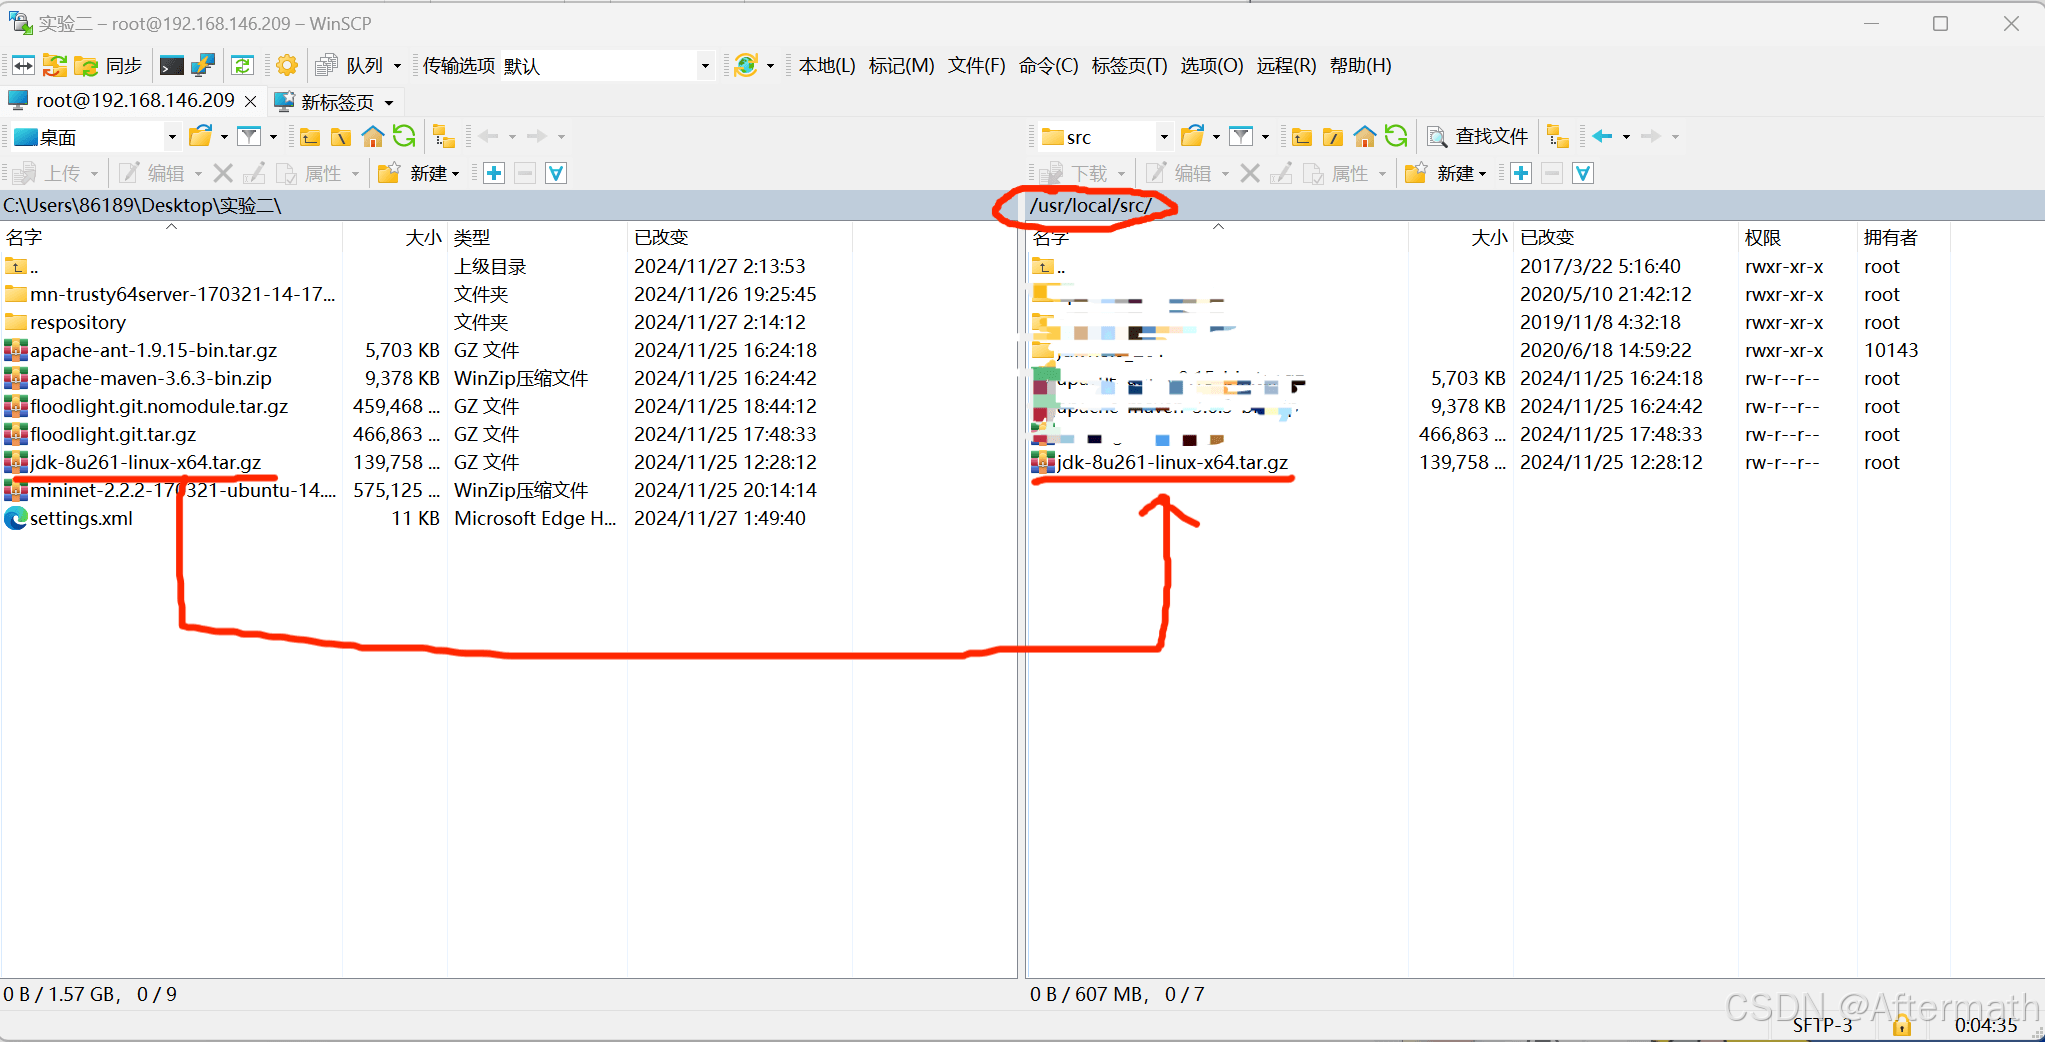Open the terminal console icon
This screenshot has height=1042, width=2045.
172,66
